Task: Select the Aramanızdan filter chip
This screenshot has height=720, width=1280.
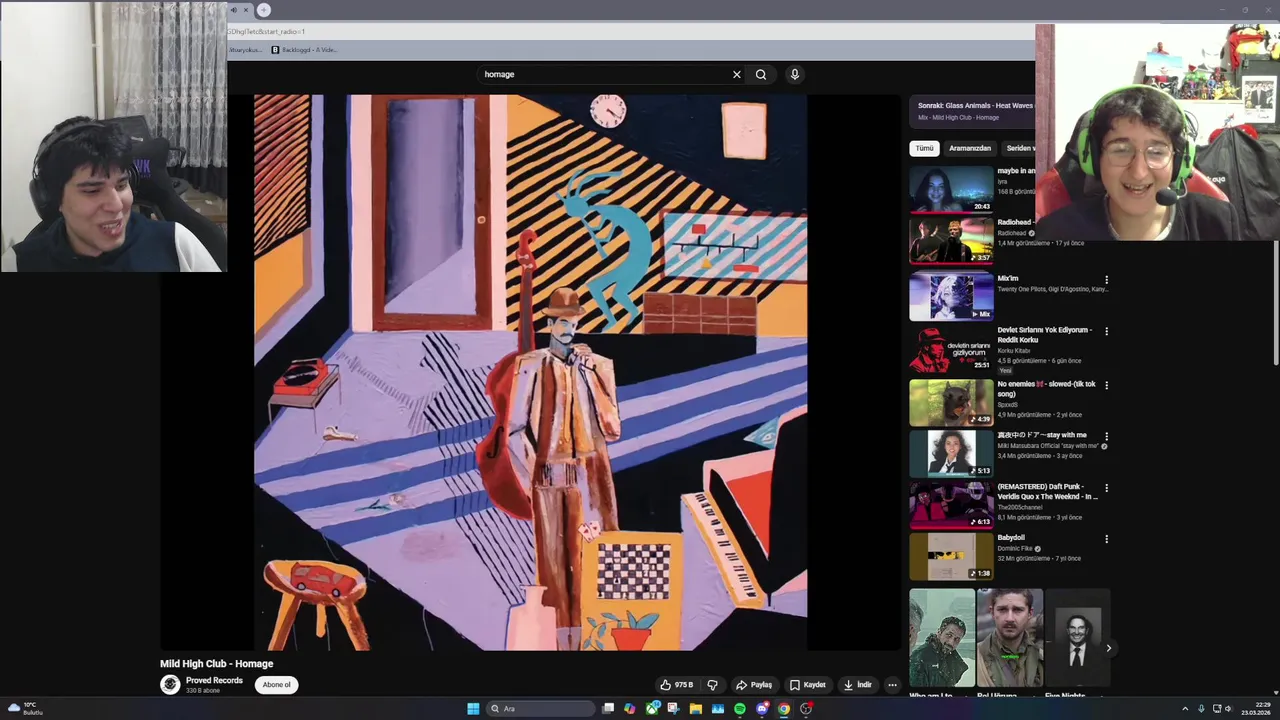Action: click(x=970, y=148)
